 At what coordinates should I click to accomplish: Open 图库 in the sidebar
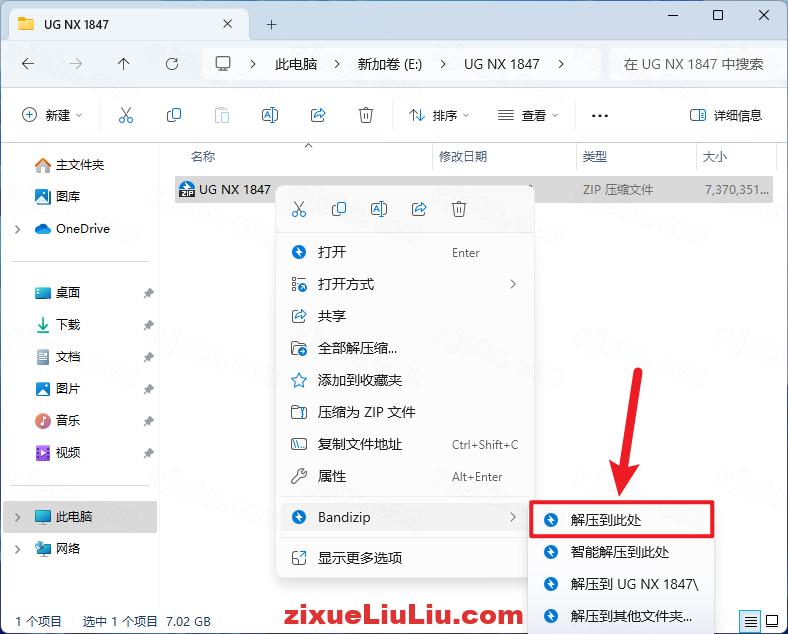(x=57, y=196)
